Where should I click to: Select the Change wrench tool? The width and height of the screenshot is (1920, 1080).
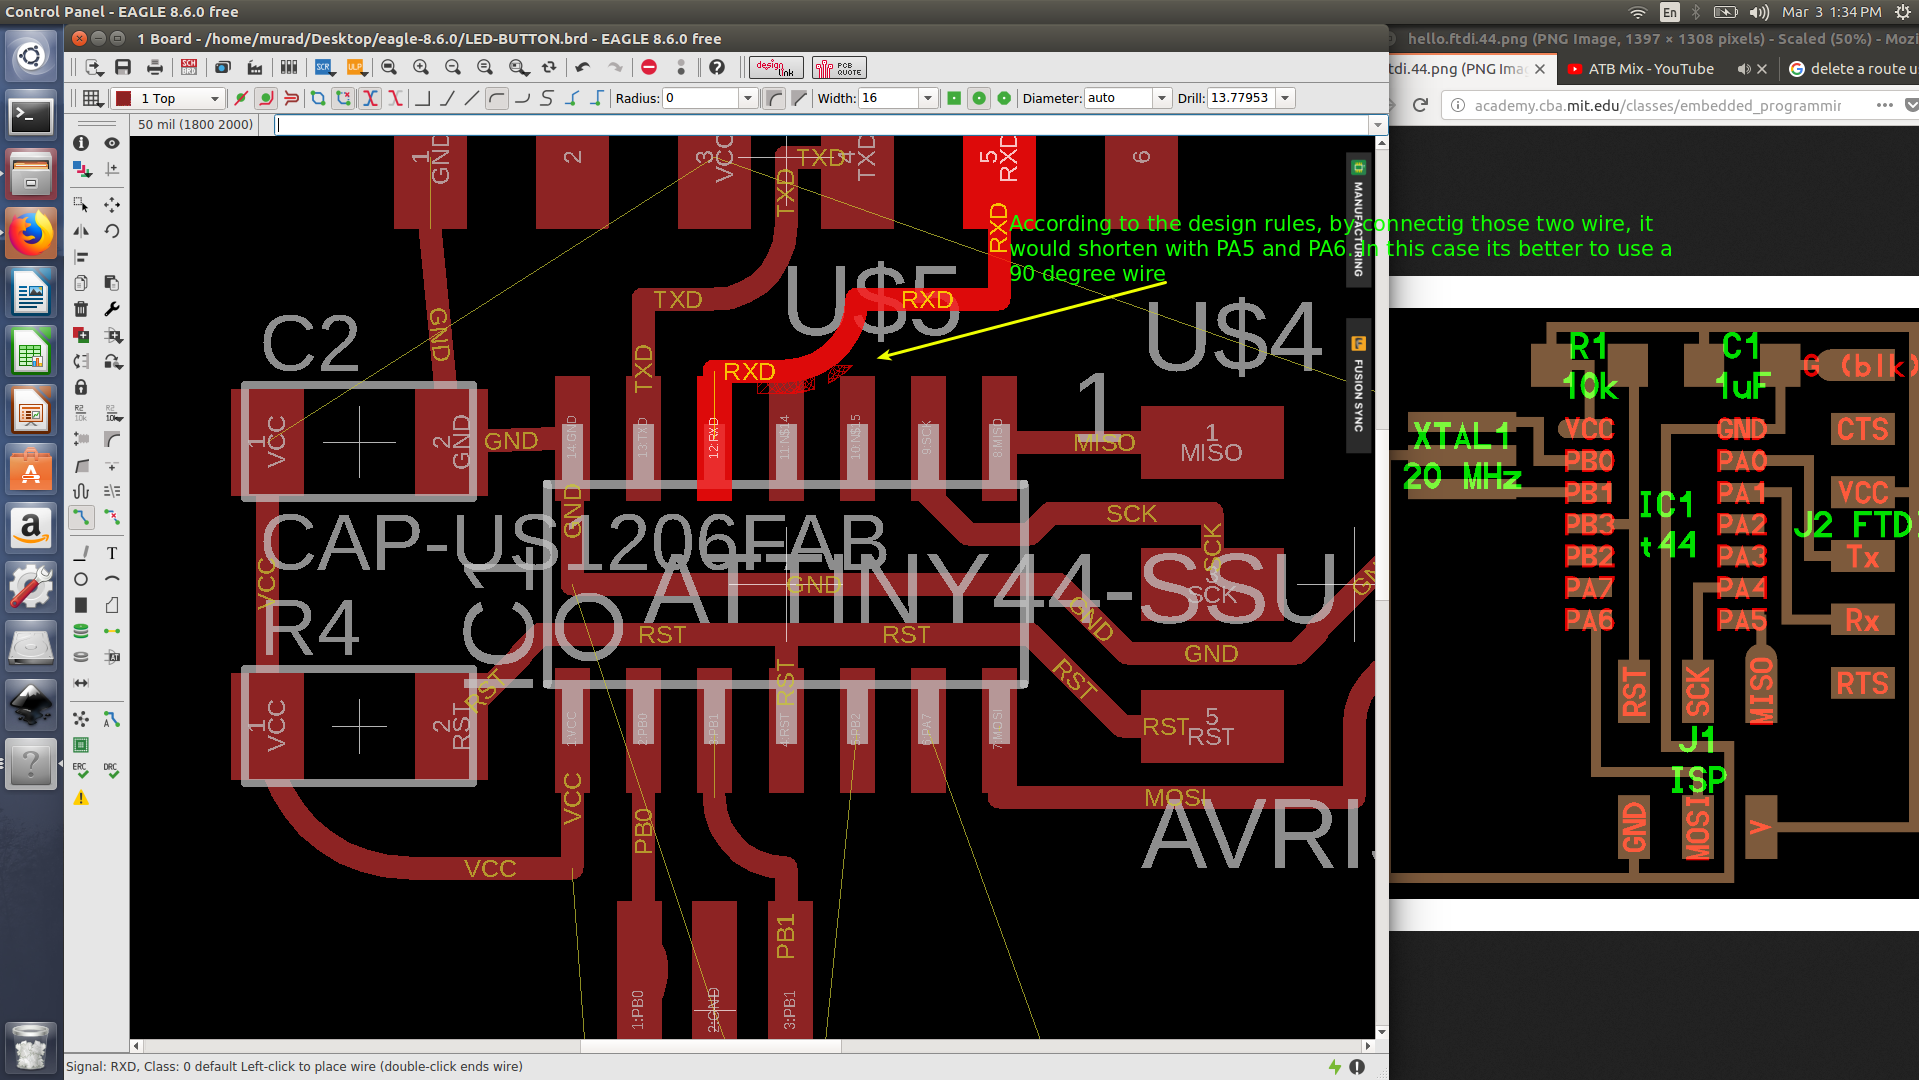pyautogui.click(x=112, y=309)
